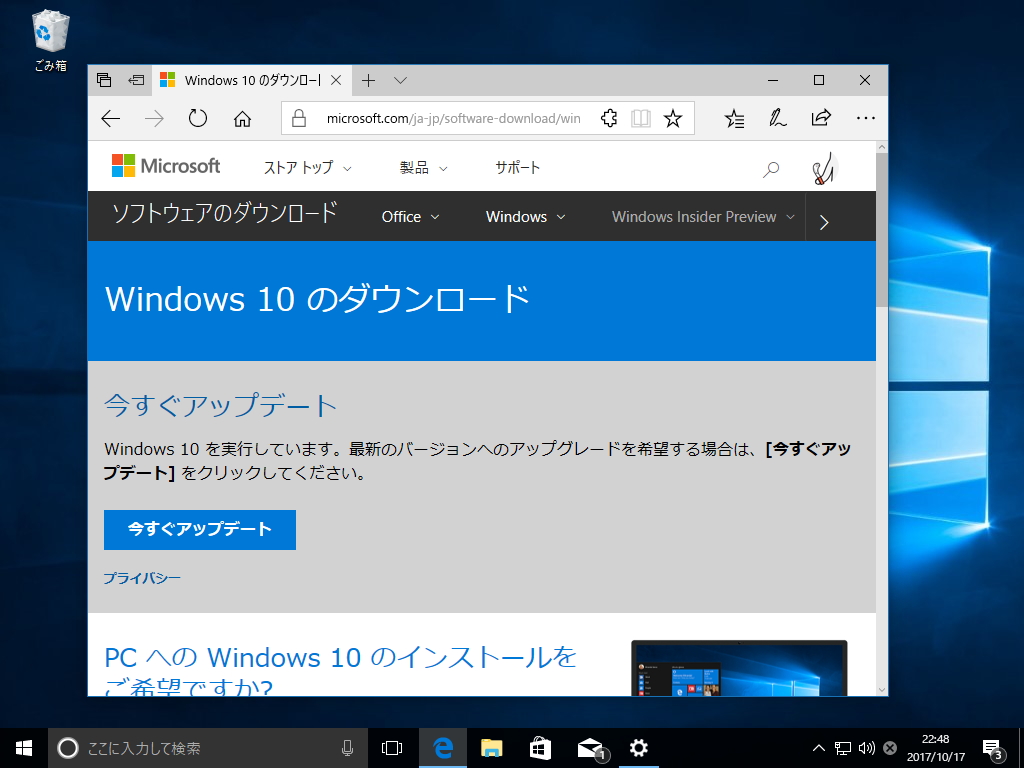The height and width of the screenshot is (768, 1024).
Task: Click the sign-in account icon
Action: coord(822,167)
